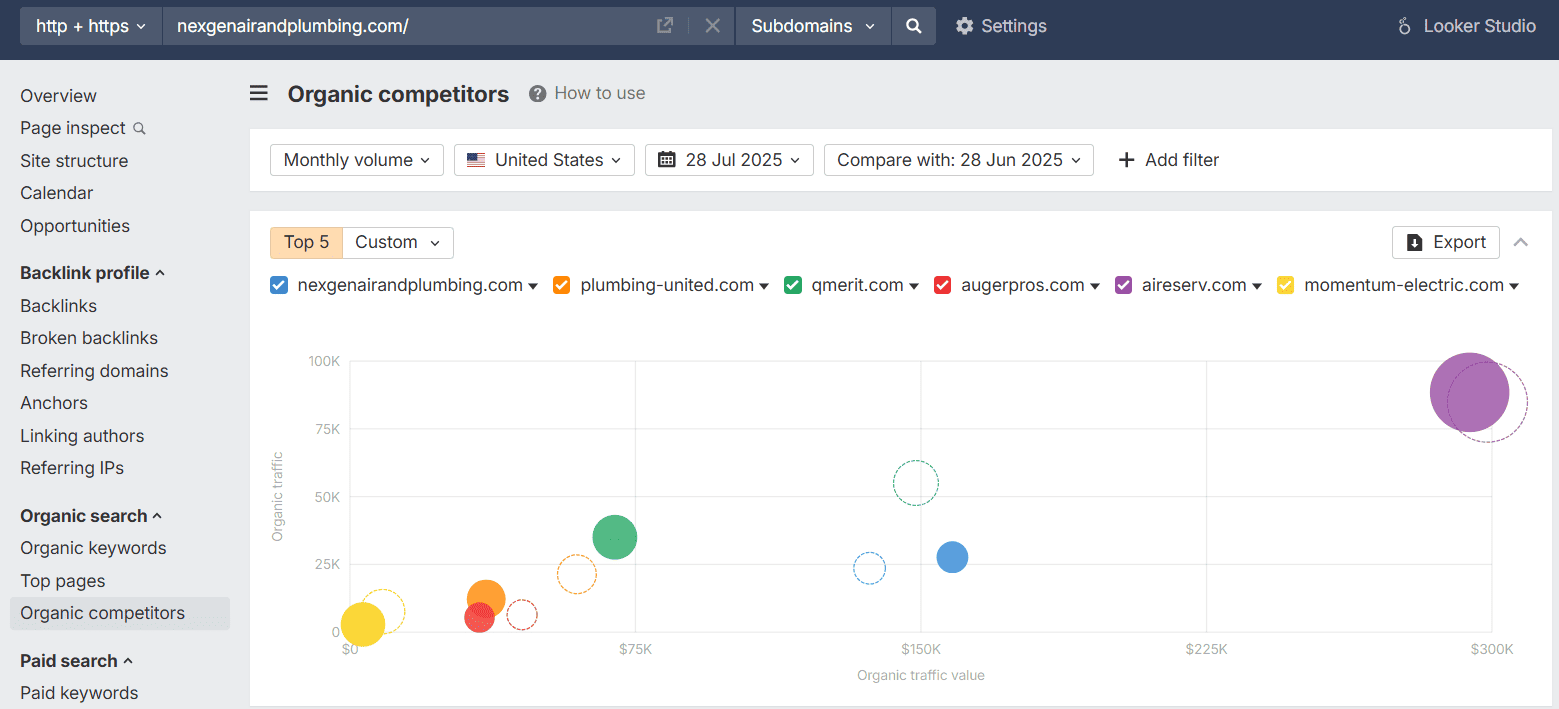
Task: Click the Export button
Action: pyautogui.click(x=1445, y=242)
